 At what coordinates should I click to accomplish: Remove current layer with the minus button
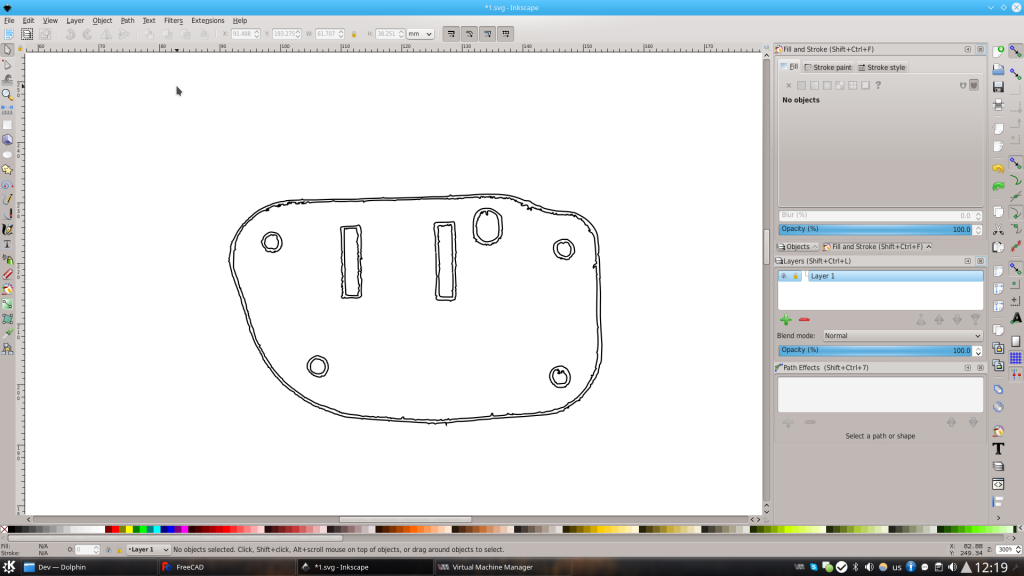804,319
